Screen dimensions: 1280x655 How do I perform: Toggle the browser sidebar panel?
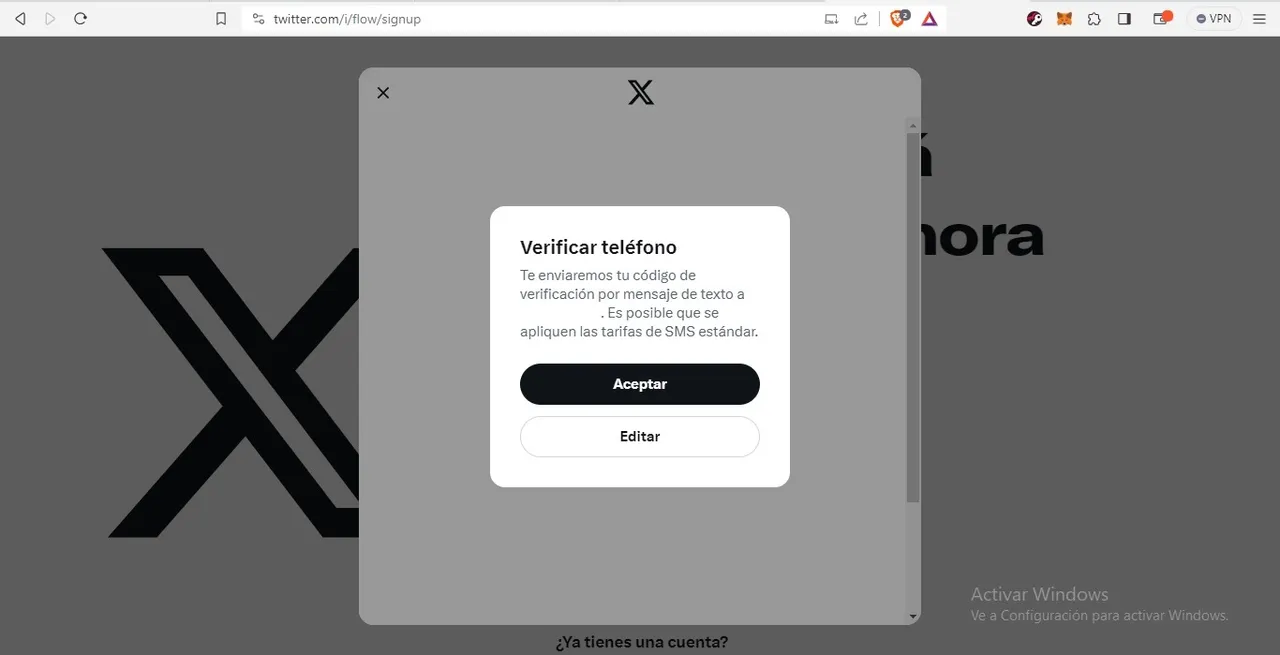point(1124,19)
